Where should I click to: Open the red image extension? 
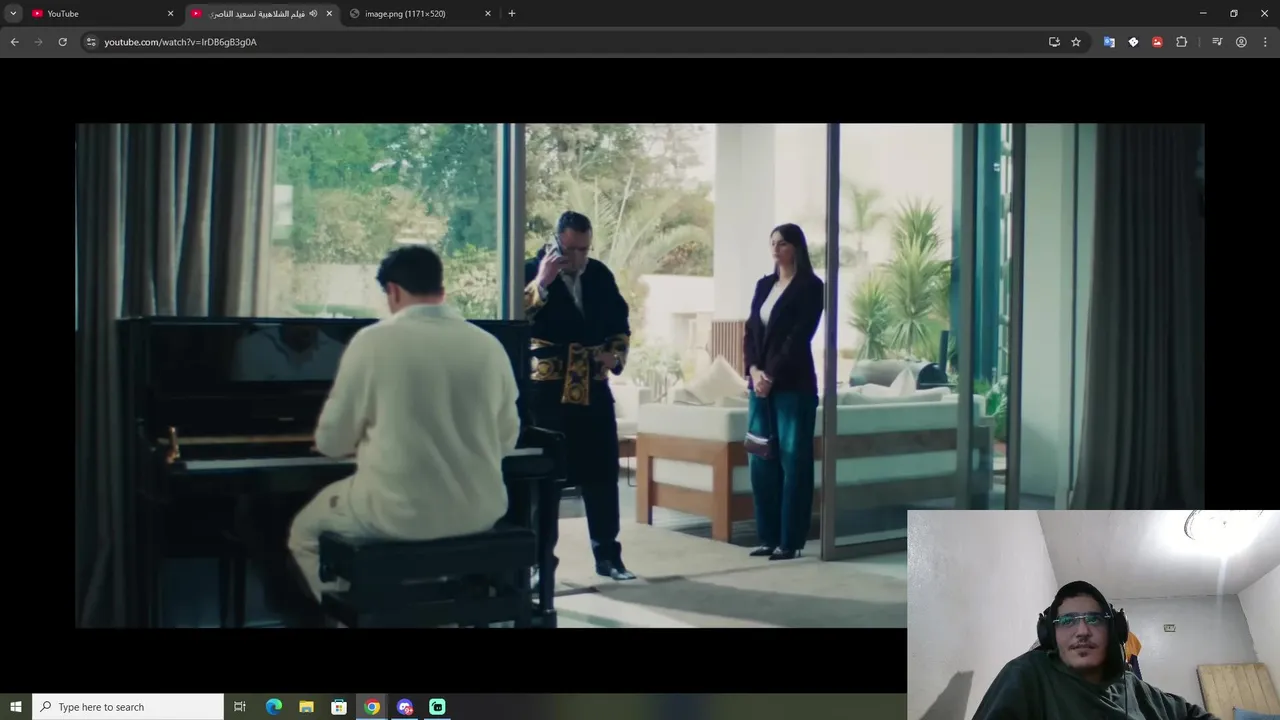point(1157,42)
